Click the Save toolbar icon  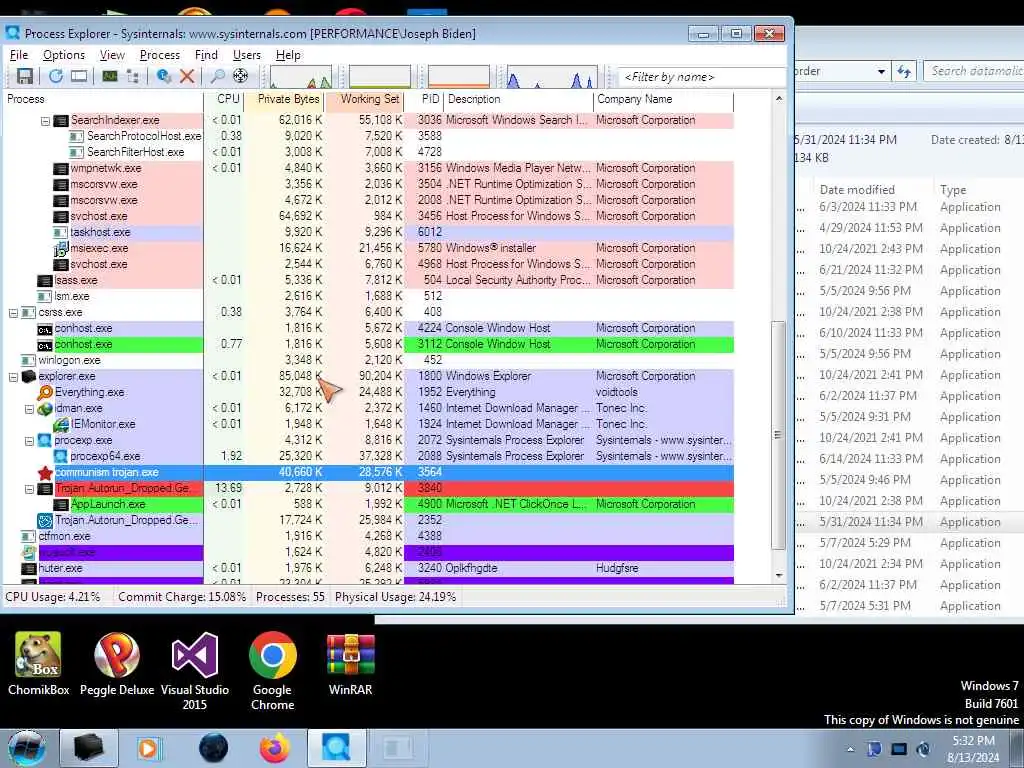[25, 76]
